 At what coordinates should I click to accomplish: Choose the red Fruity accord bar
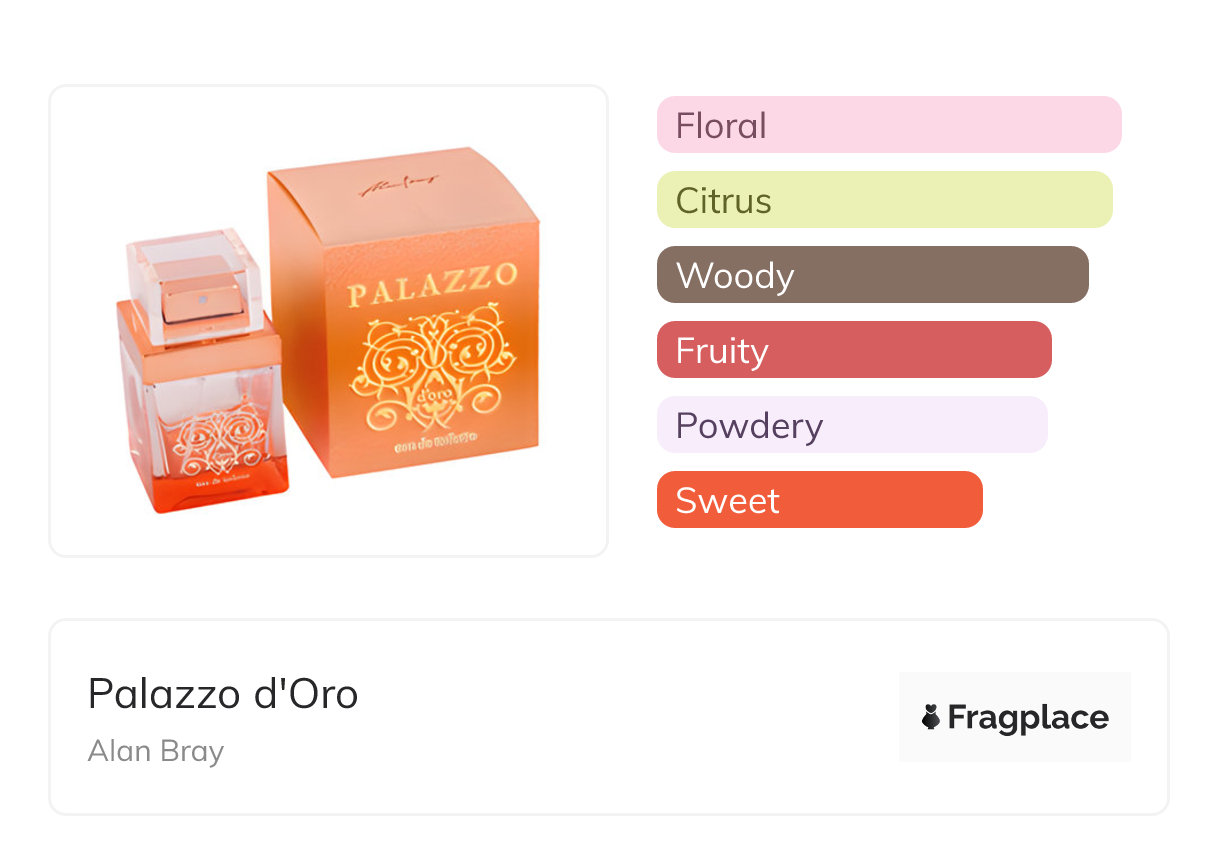pyautogui.click(x=854, y=350)
